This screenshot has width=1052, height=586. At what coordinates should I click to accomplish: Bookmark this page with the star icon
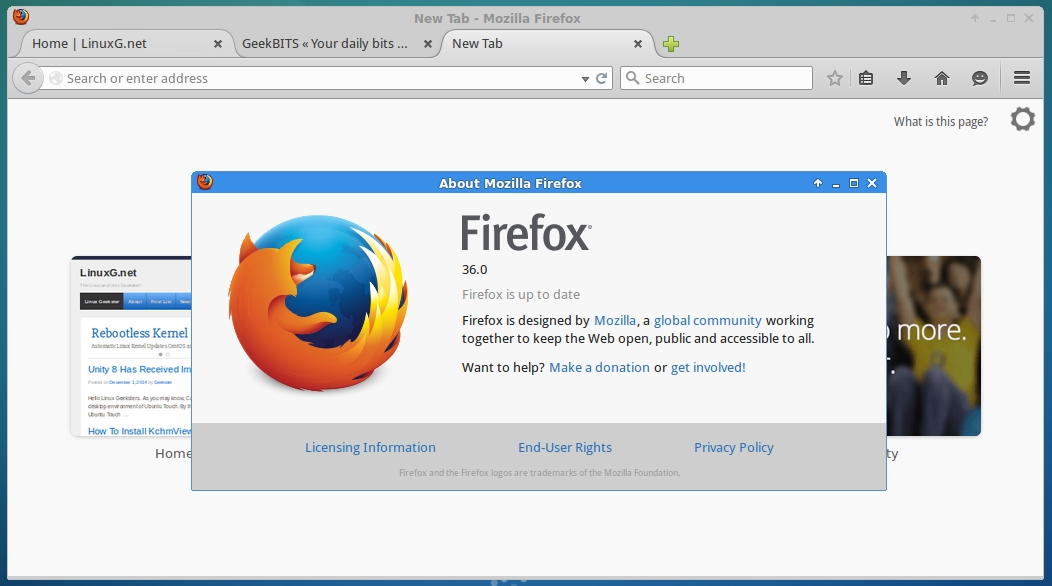[835, 79]
